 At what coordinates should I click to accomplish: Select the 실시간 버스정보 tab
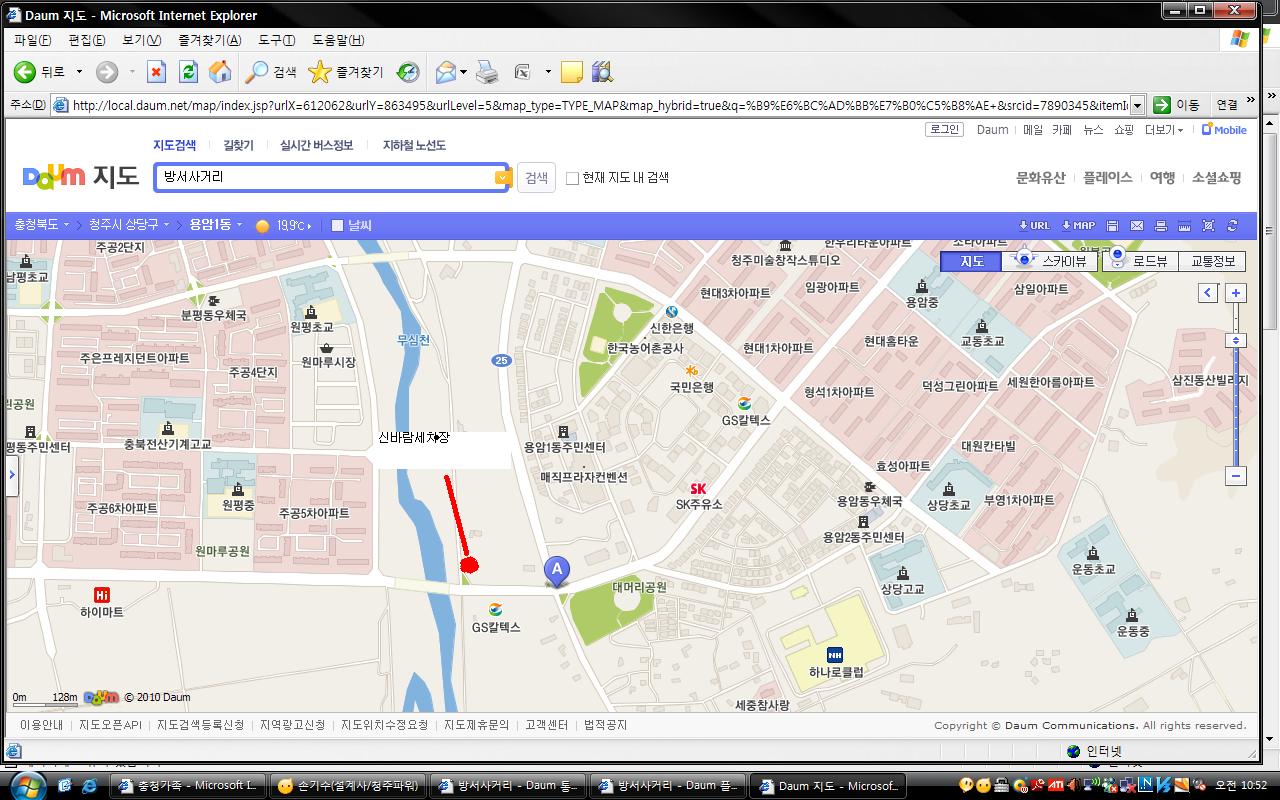316,146
